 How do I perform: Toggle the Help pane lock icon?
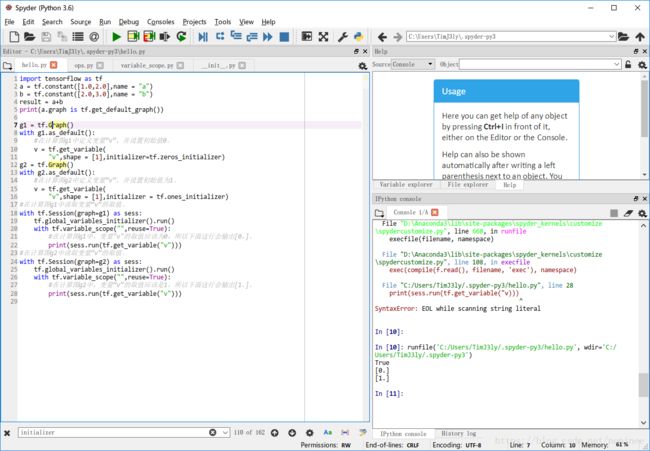[x=628, y=65]
